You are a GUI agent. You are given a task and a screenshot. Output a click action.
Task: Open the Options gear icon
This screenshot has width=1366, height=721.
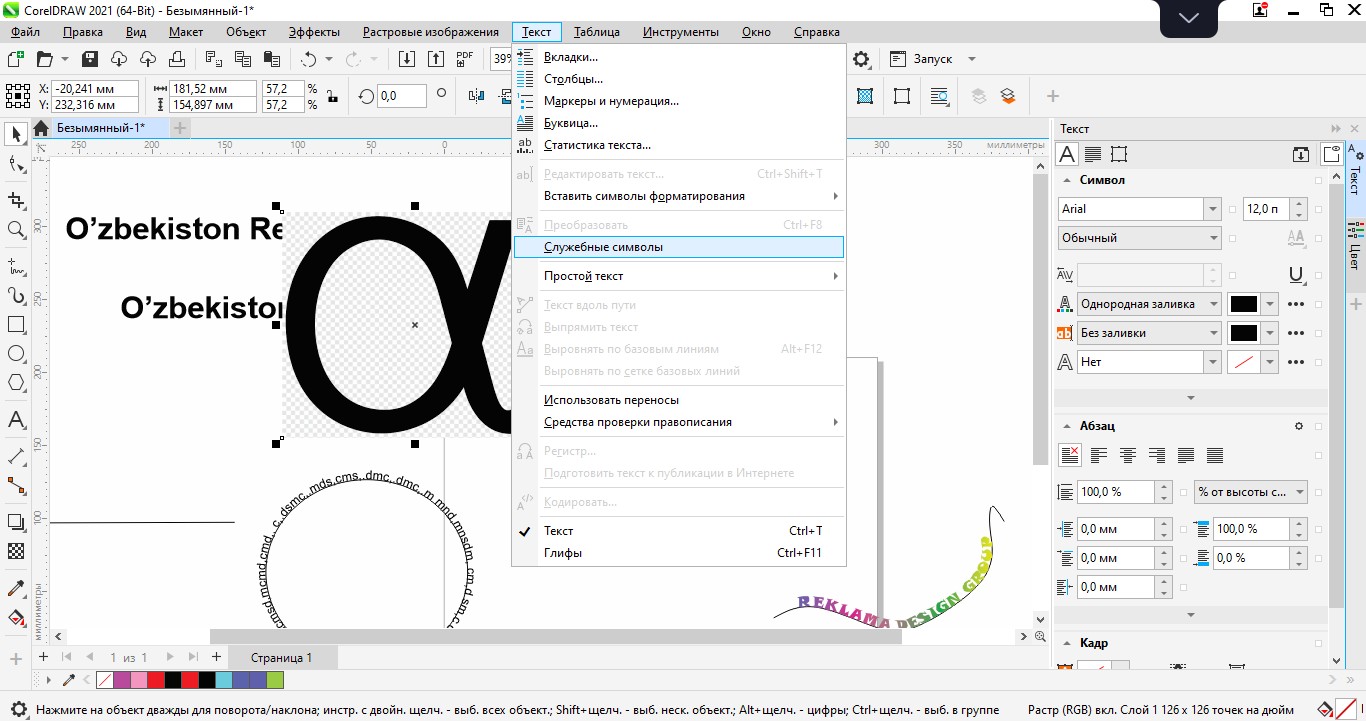coord(861,59)
